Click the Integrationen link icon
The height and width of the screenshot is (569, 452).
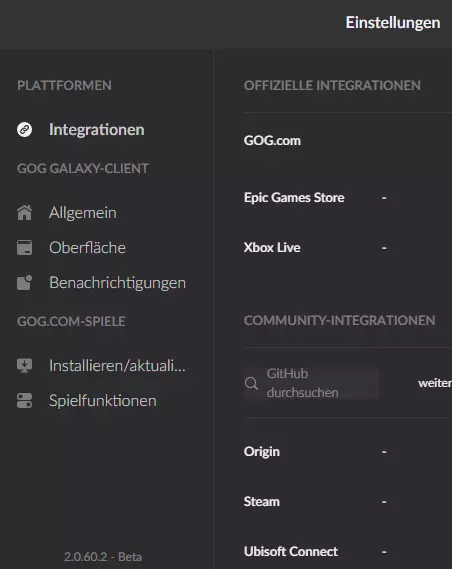pos(24,130)
